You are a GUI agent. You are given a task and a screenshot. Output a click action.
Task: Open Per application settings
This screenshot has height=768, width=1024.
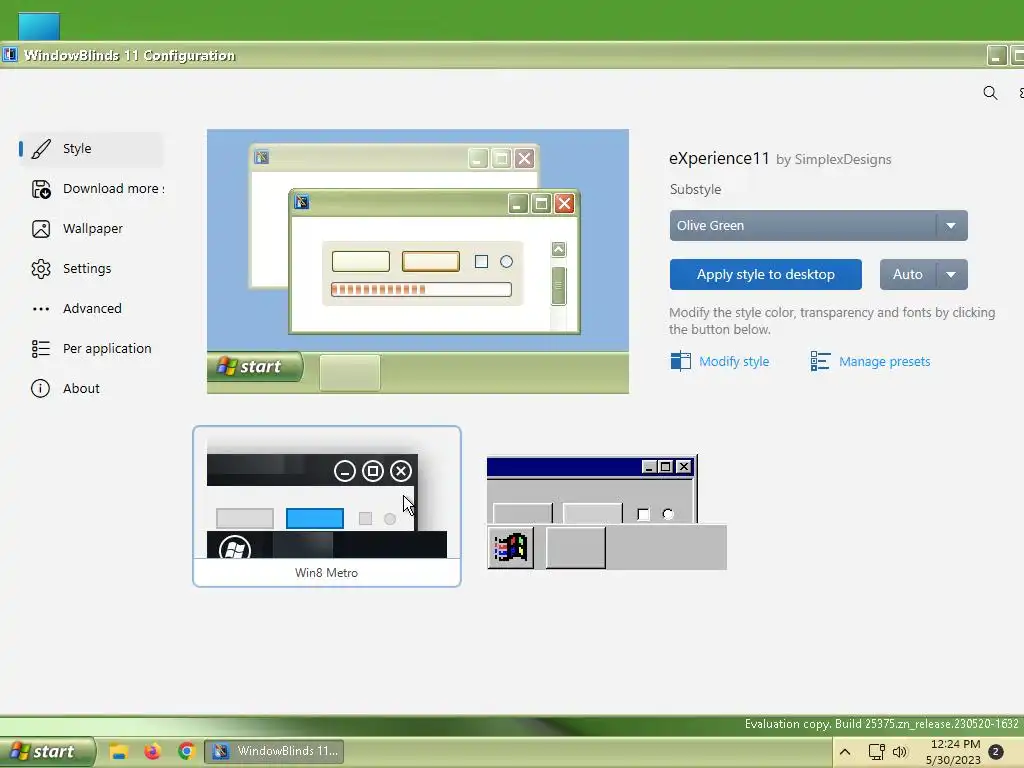pyautogui.click(x=91, y=349)
